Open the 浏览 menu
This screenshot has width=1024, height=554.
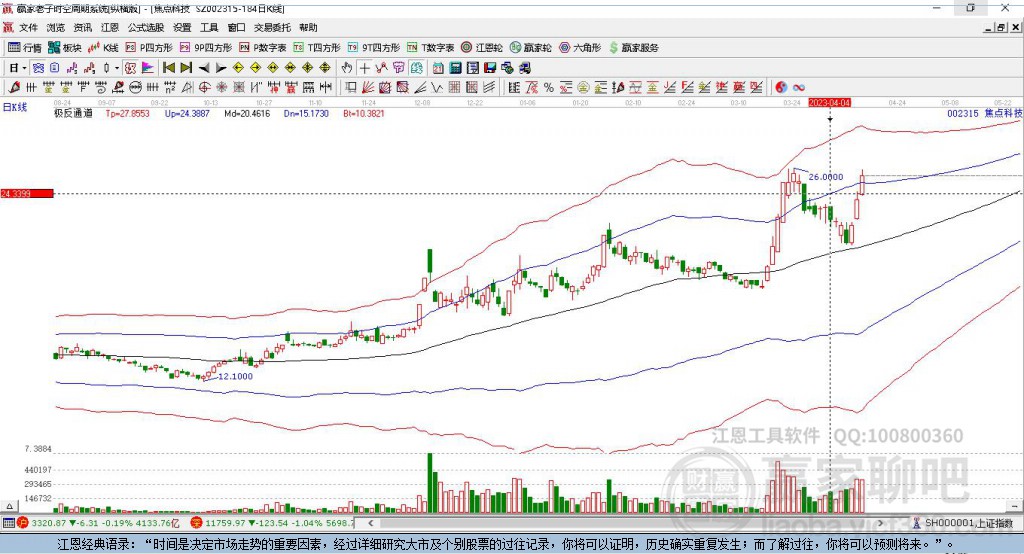tap(56, 27)
